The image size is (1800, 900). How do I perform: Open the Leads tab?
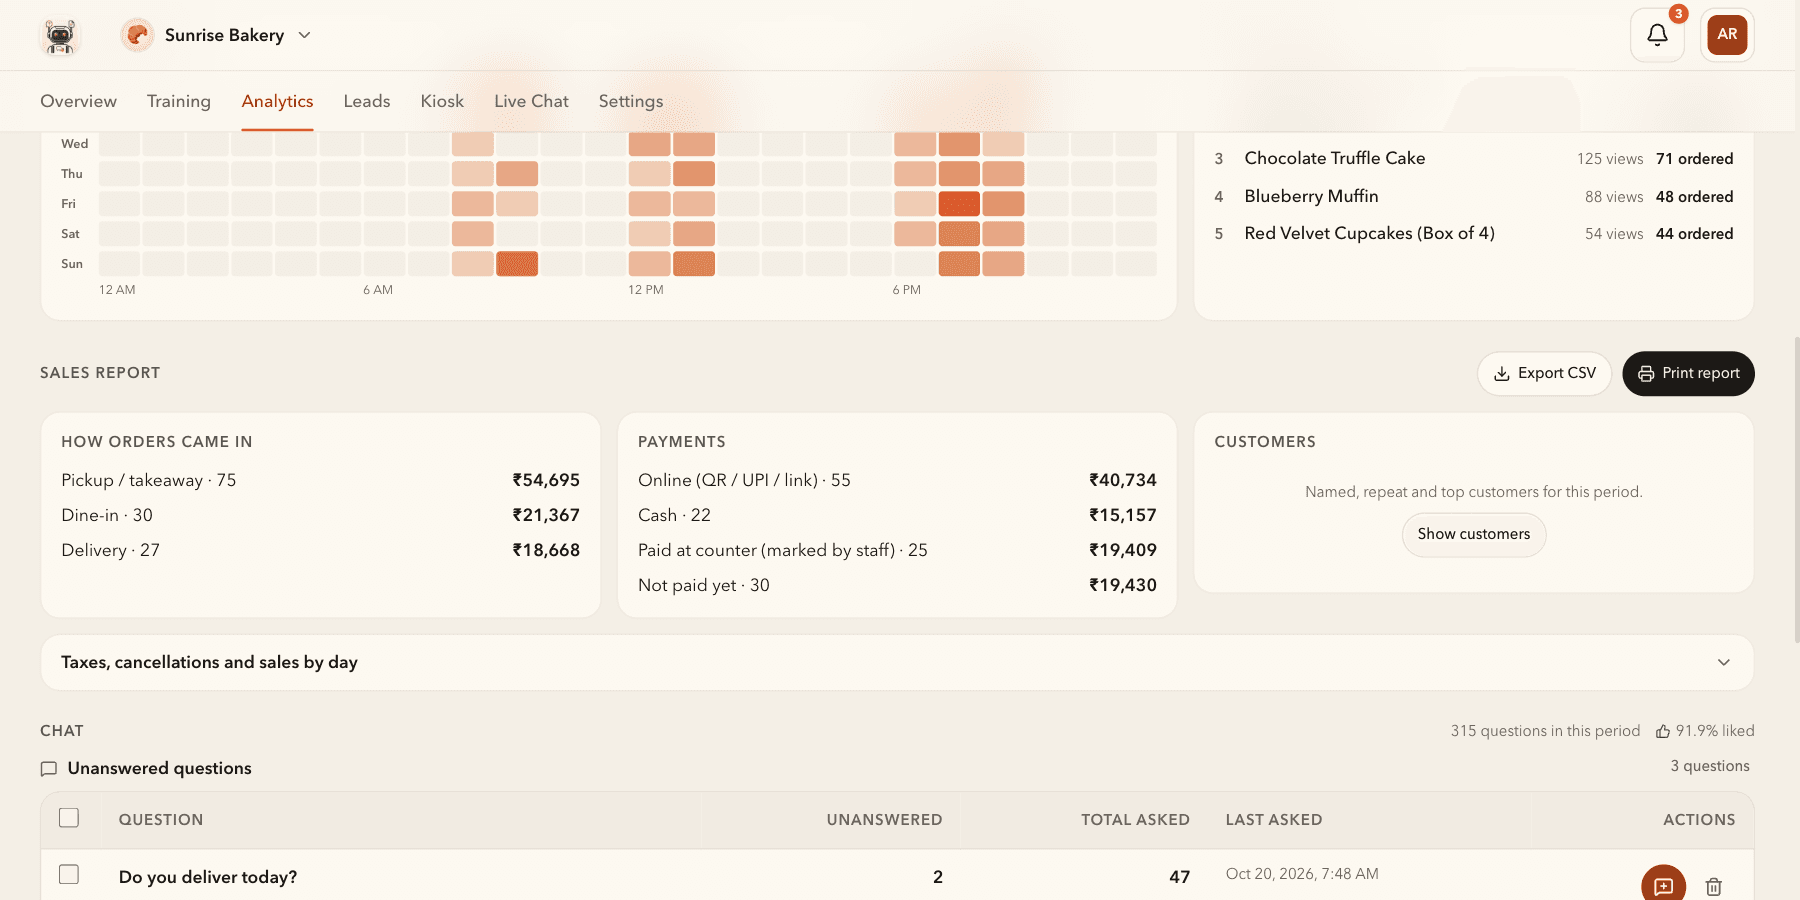point(367,101)
